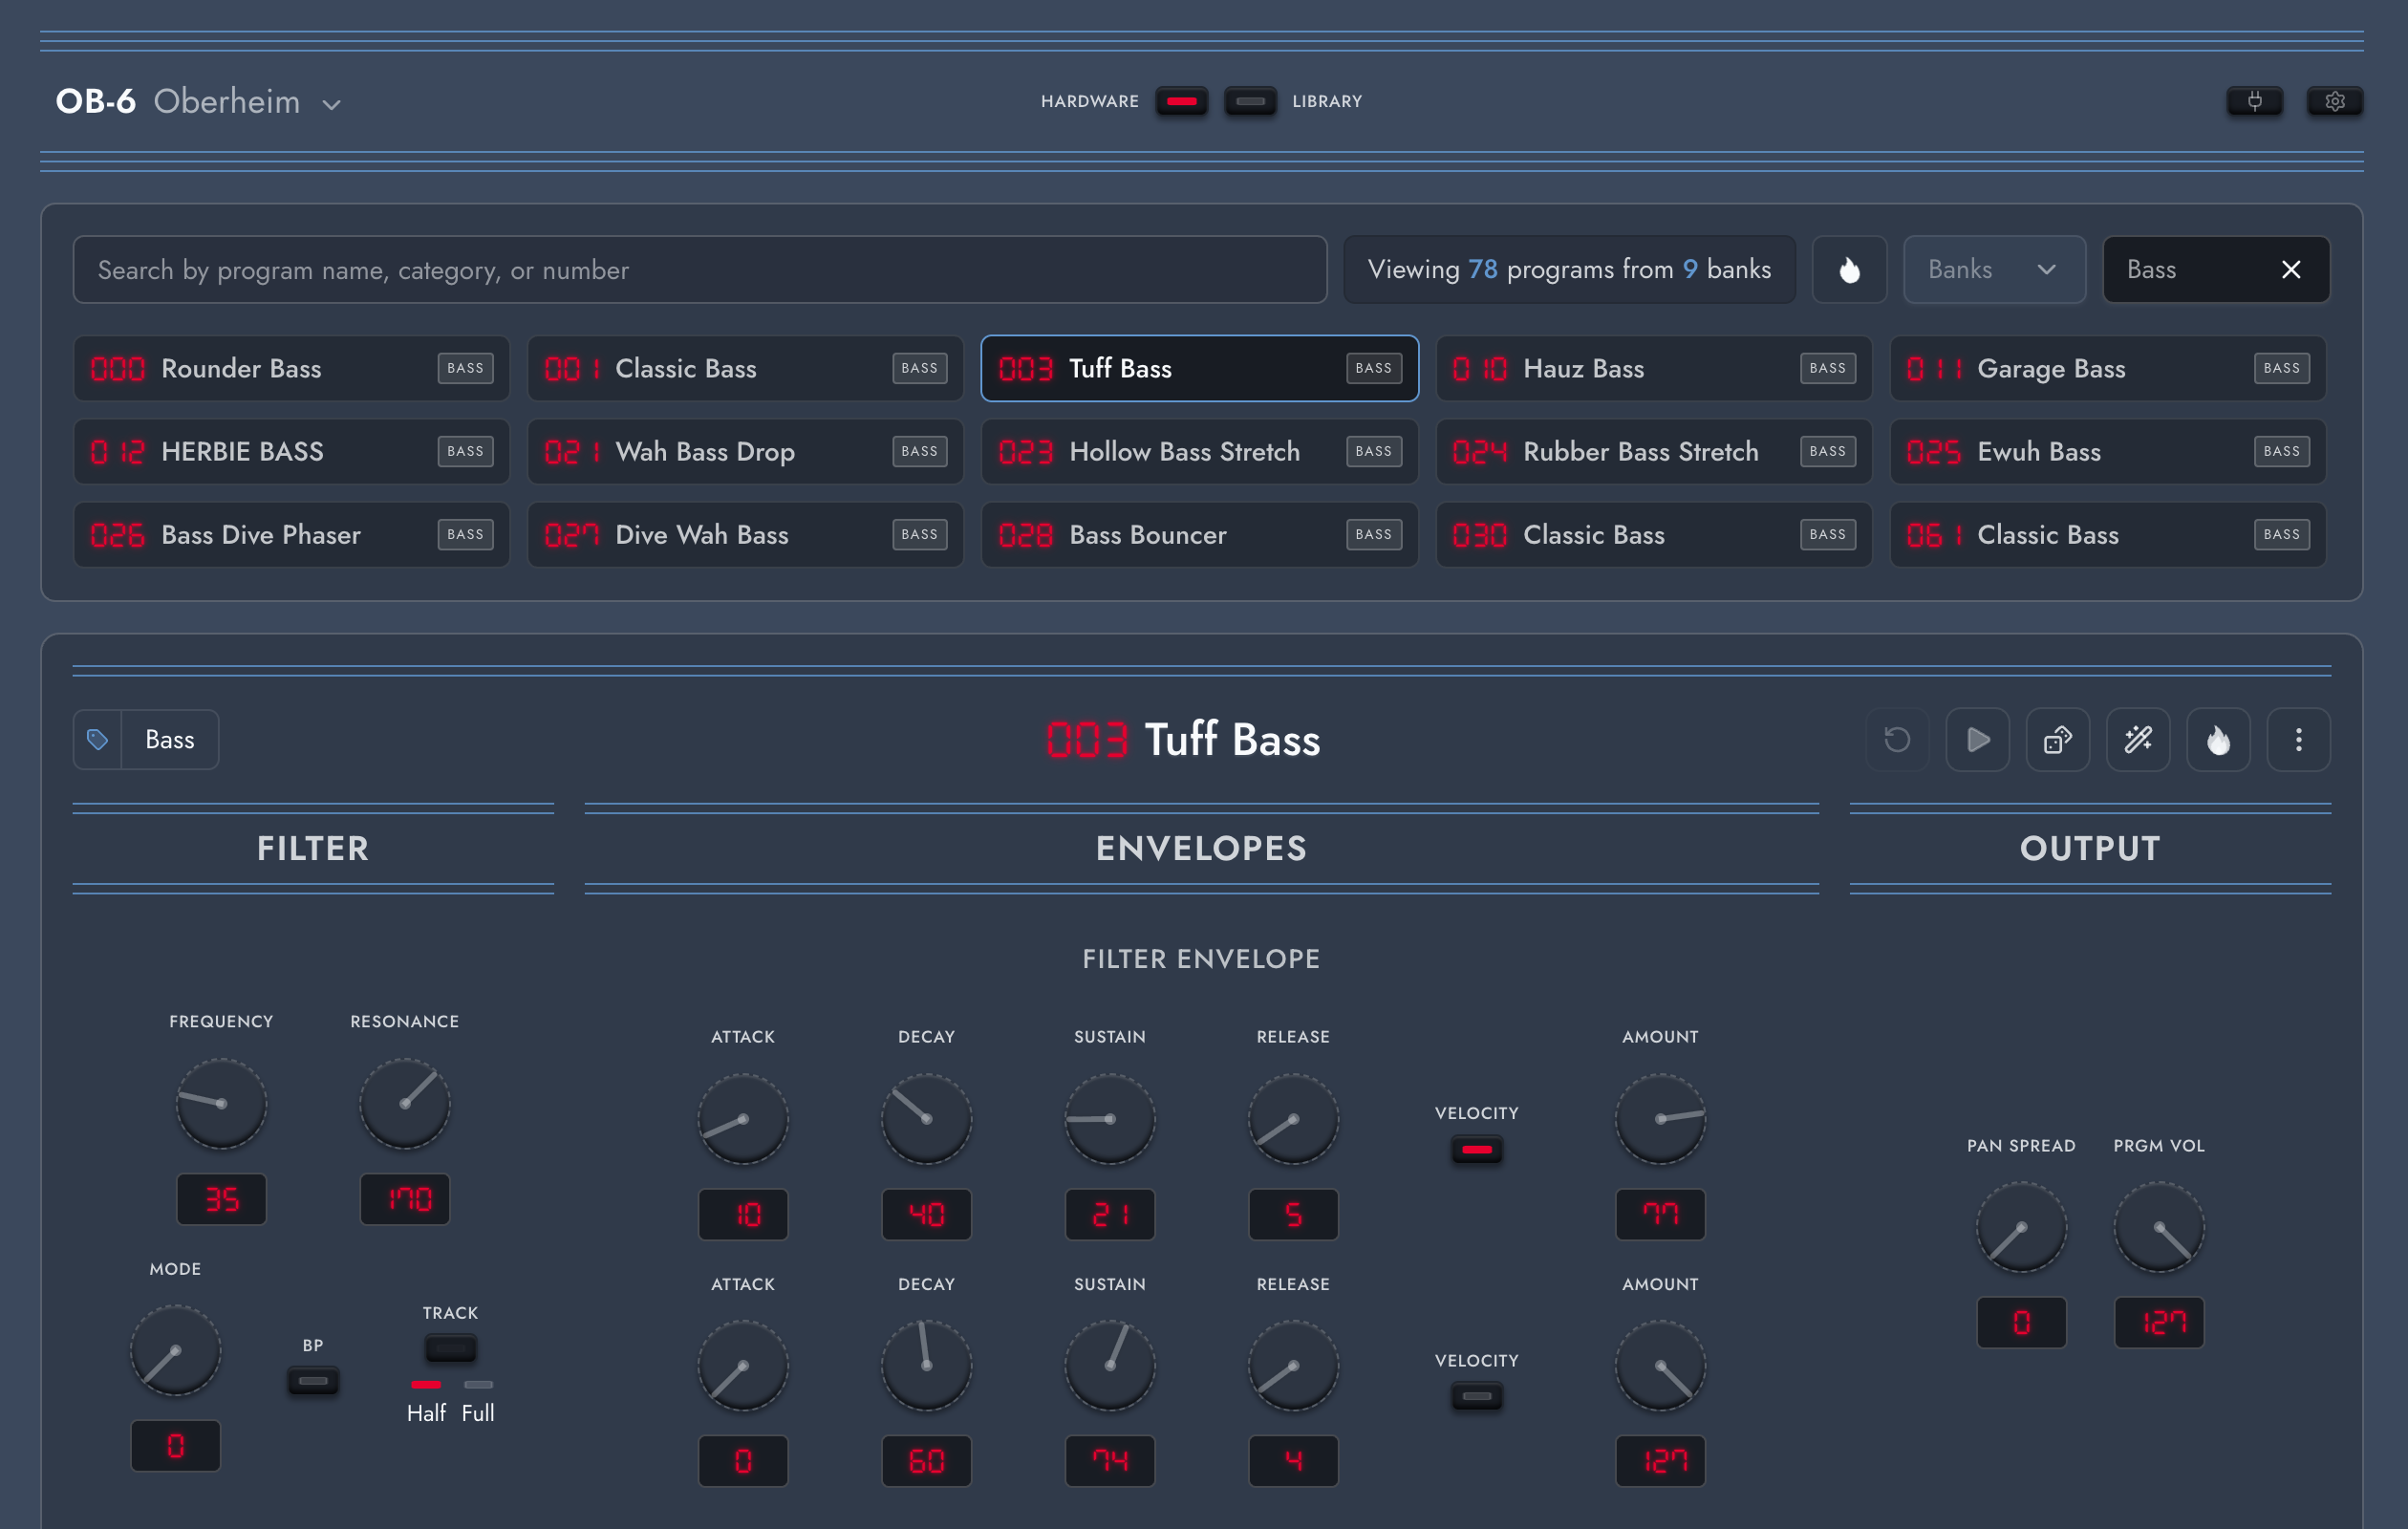Open settings via the gear icon
The image size is (2408, 1529).
[x=2334, y=101]
